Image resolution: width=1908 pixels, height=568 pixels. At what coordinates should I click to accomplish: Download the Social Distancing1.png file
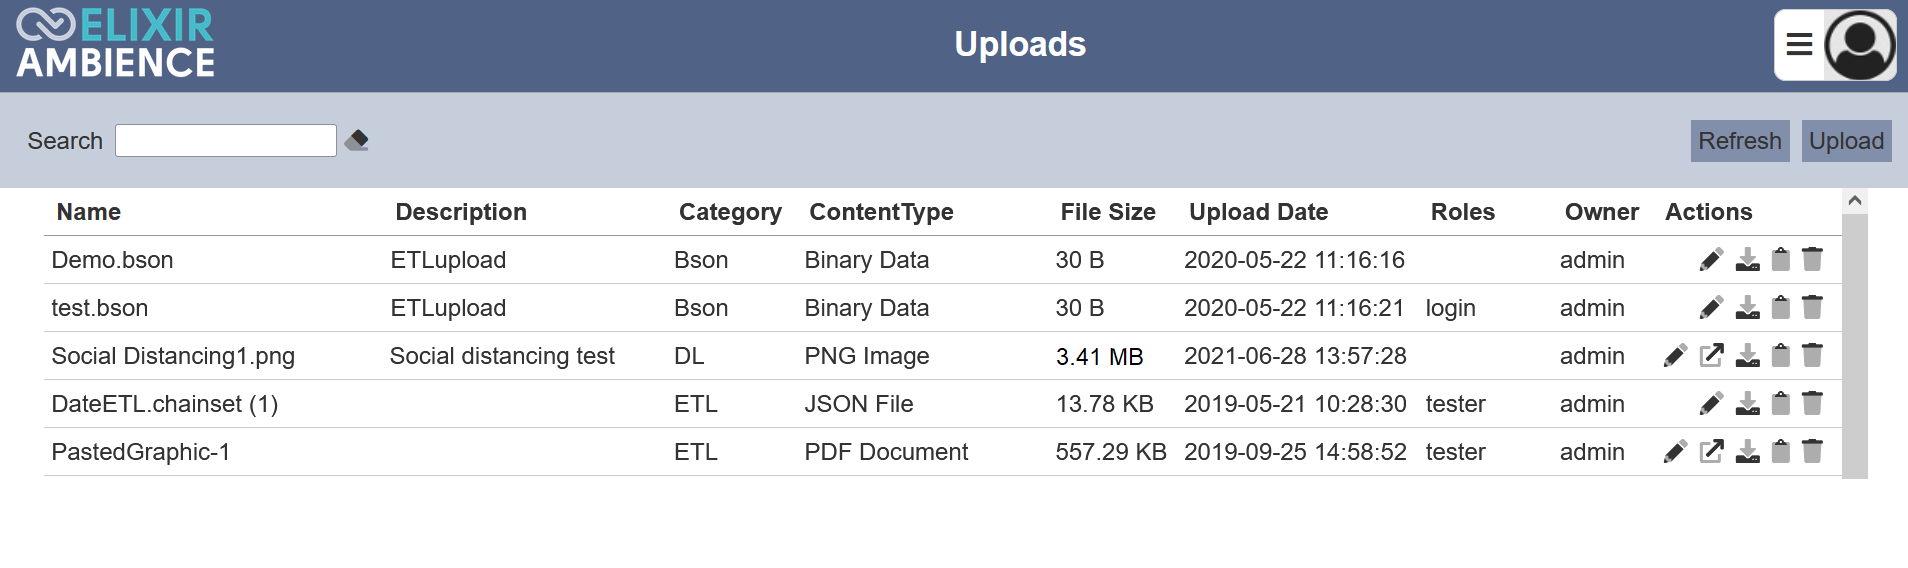pos(1747,356)
